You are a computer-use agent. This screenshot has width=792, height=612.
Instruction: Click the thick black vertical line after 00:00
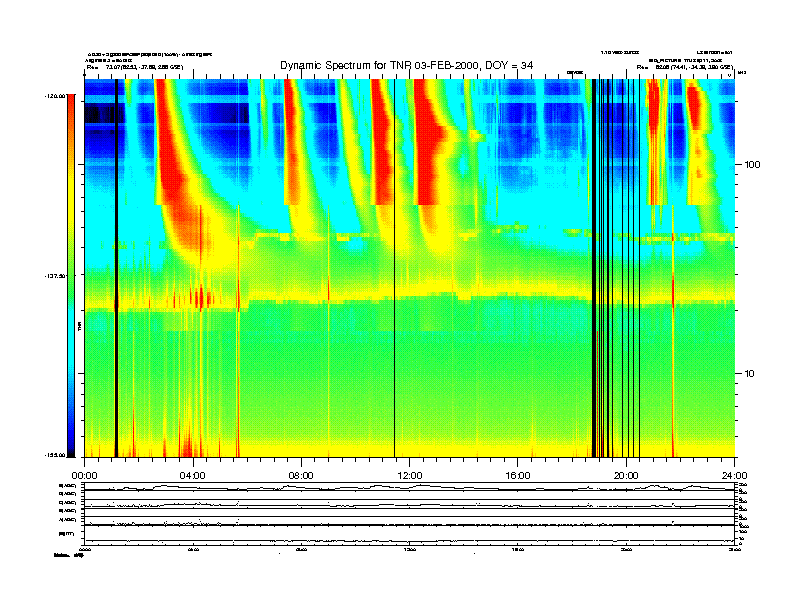pos(116,268)
